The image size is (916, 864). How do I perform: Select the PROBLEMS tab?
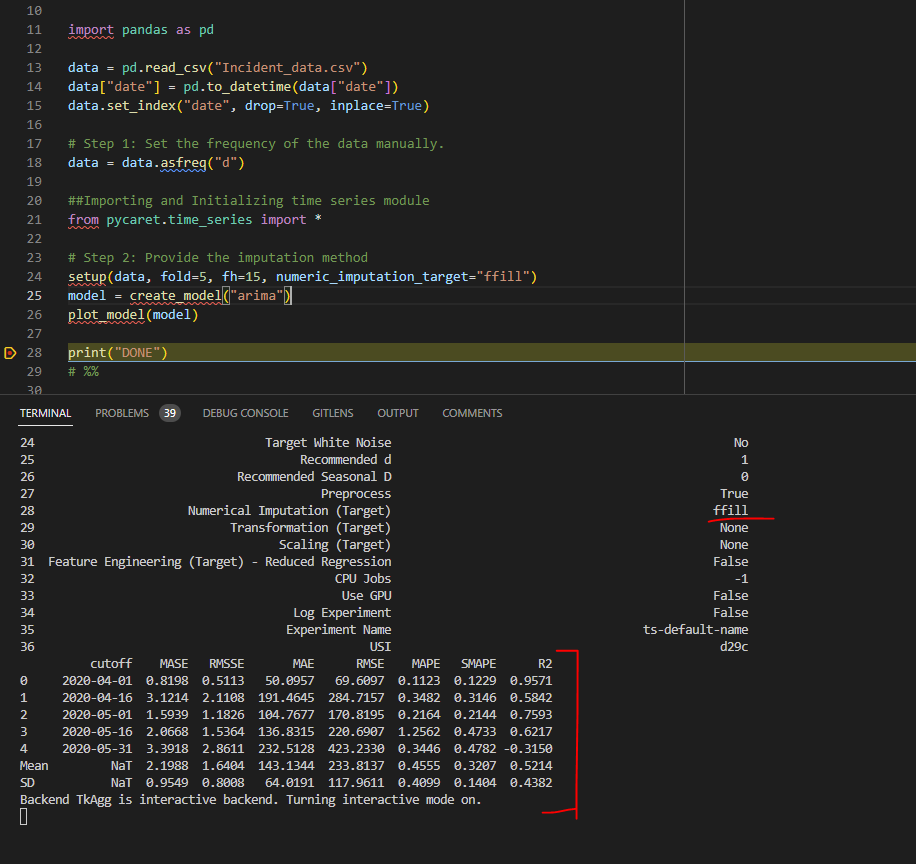[x=122, y=413]
